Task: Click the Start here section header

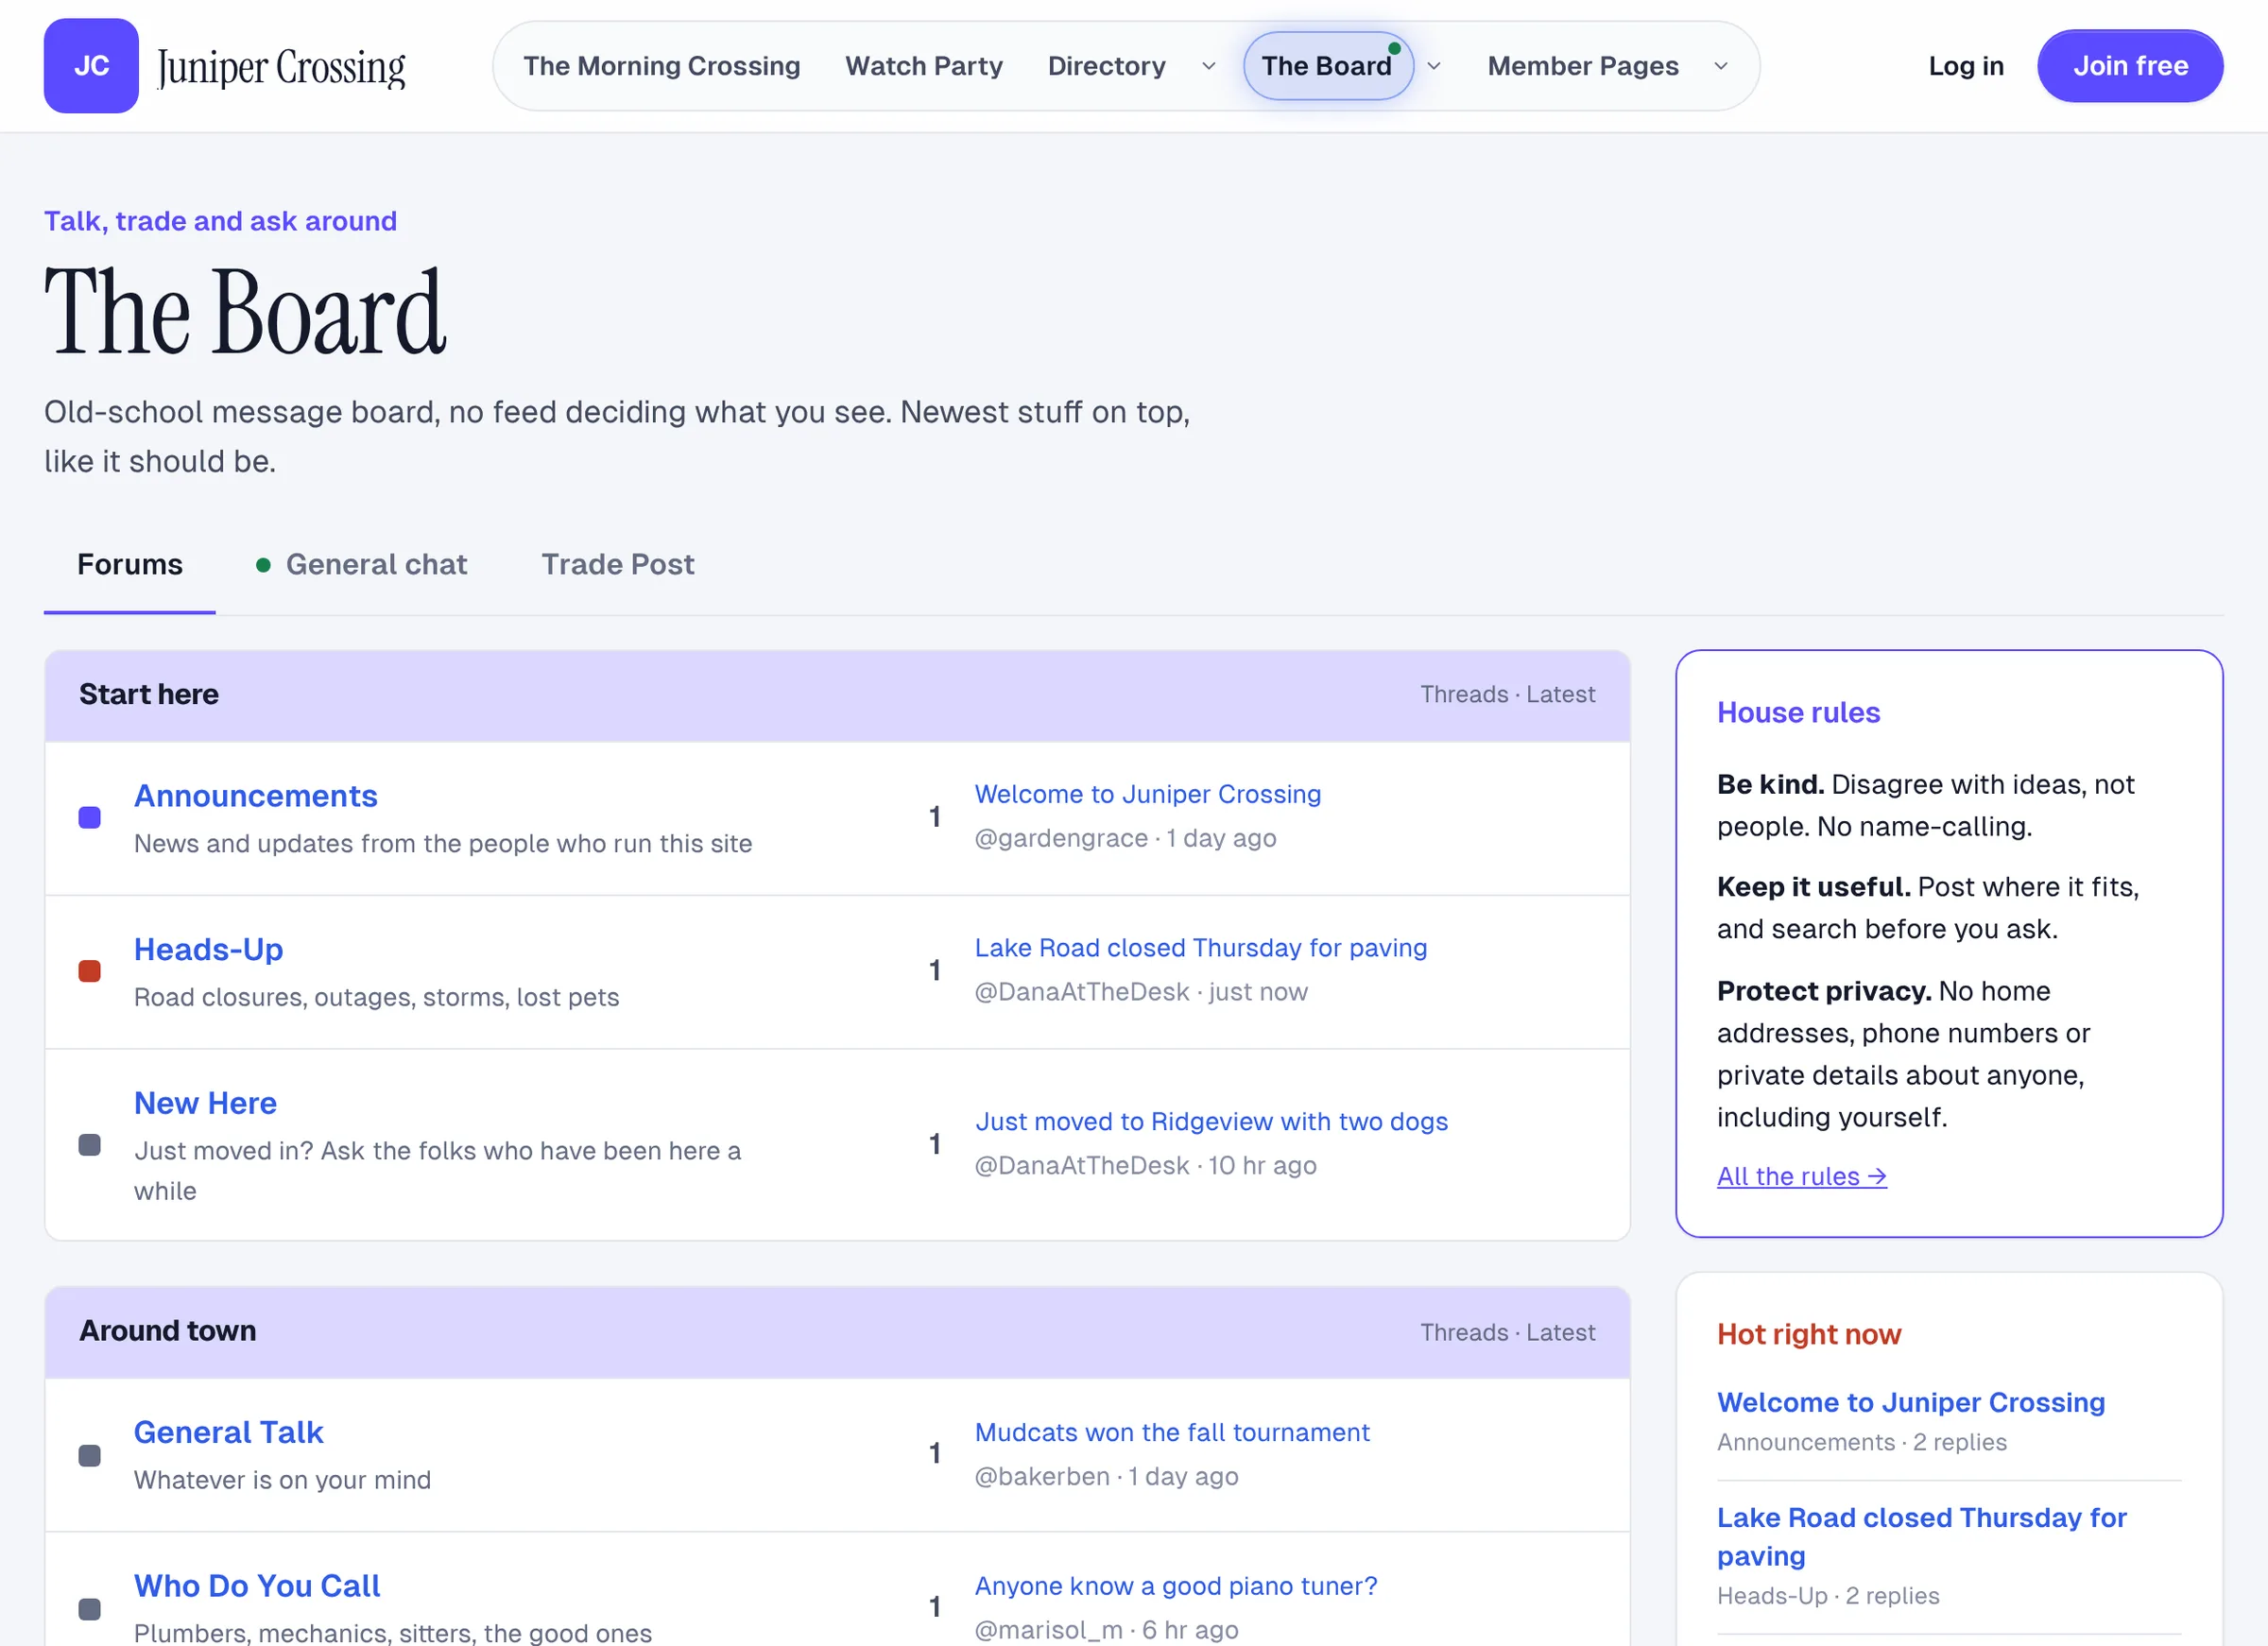Action: pyautogui.click(x=838, y=696)
